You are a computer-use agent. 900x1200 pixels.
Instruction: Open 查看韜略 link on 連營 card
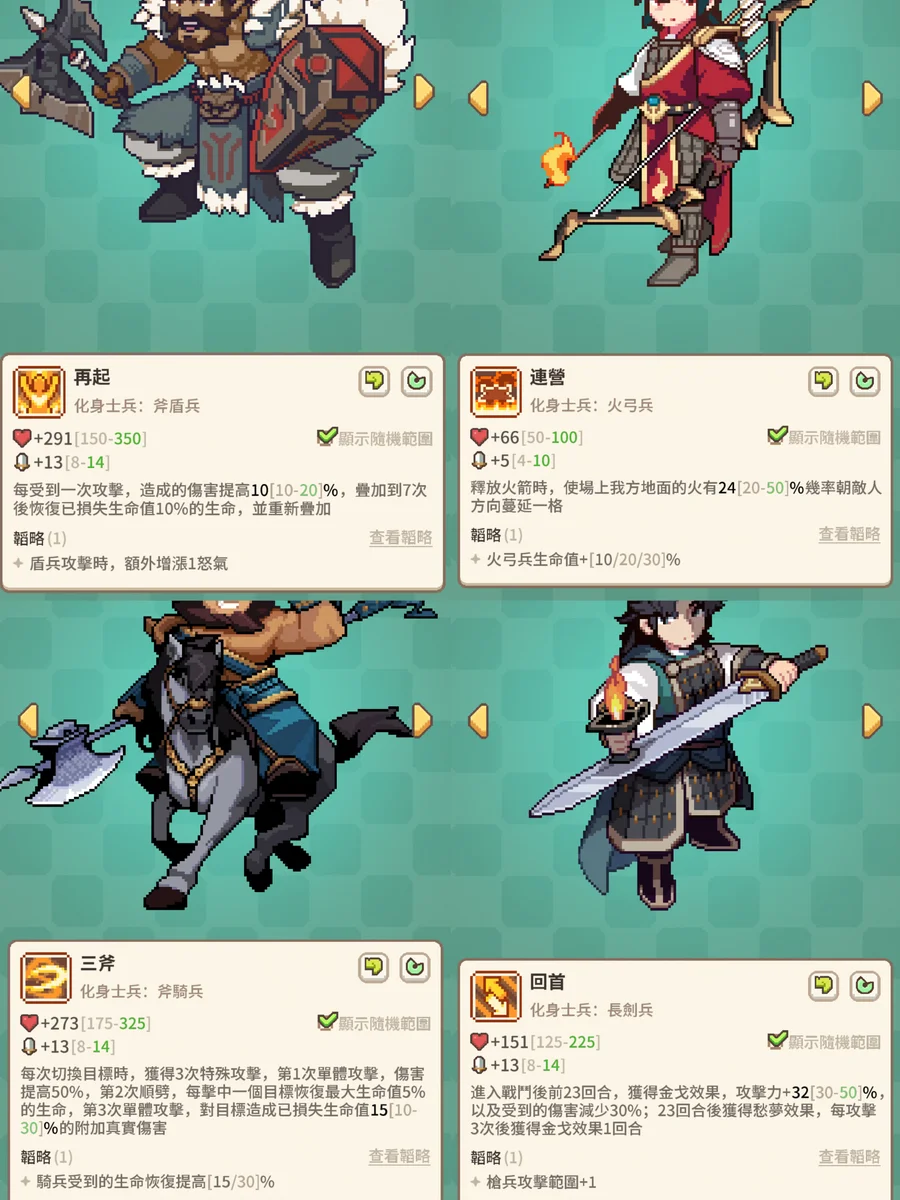pyautogui.click(x=850, y=535)
